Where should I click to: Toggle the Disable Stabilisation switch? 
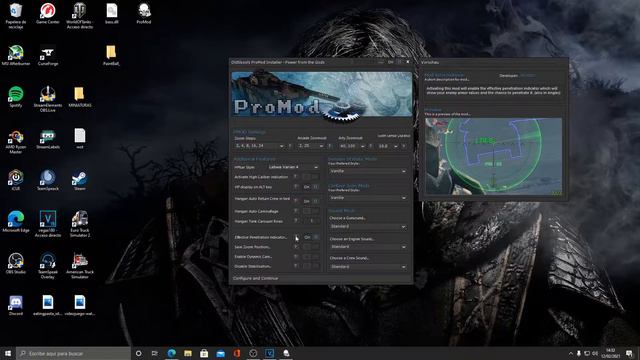pos(311,266)
